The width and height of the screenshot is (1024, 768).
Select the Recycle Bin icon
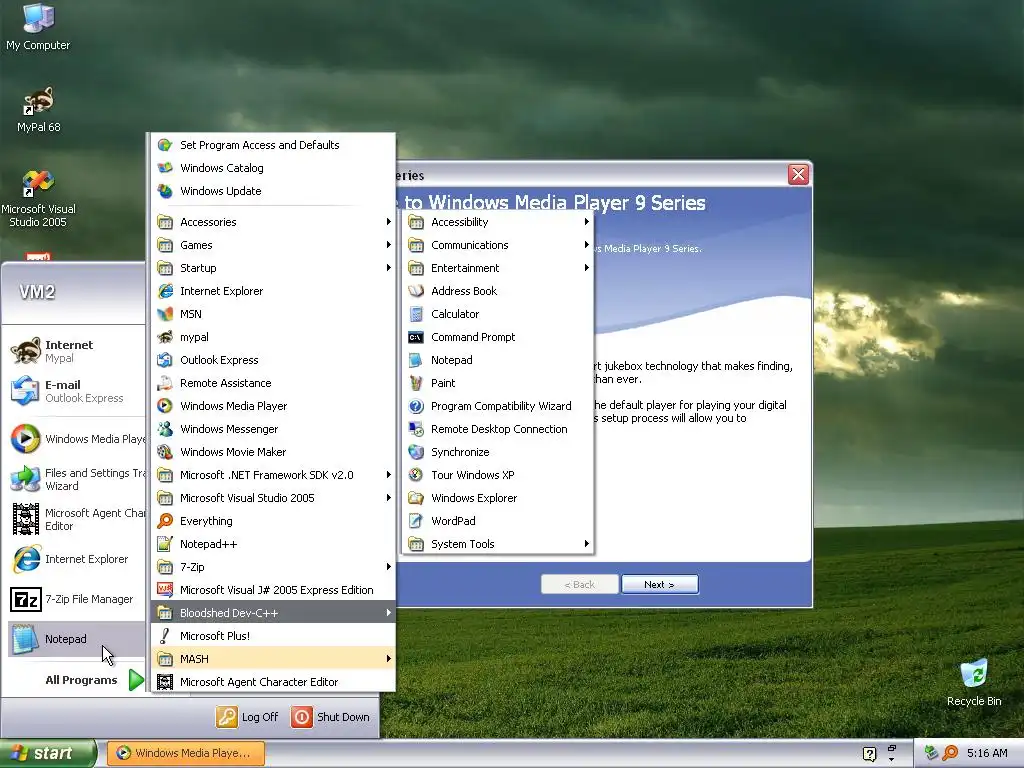[974, 682]
